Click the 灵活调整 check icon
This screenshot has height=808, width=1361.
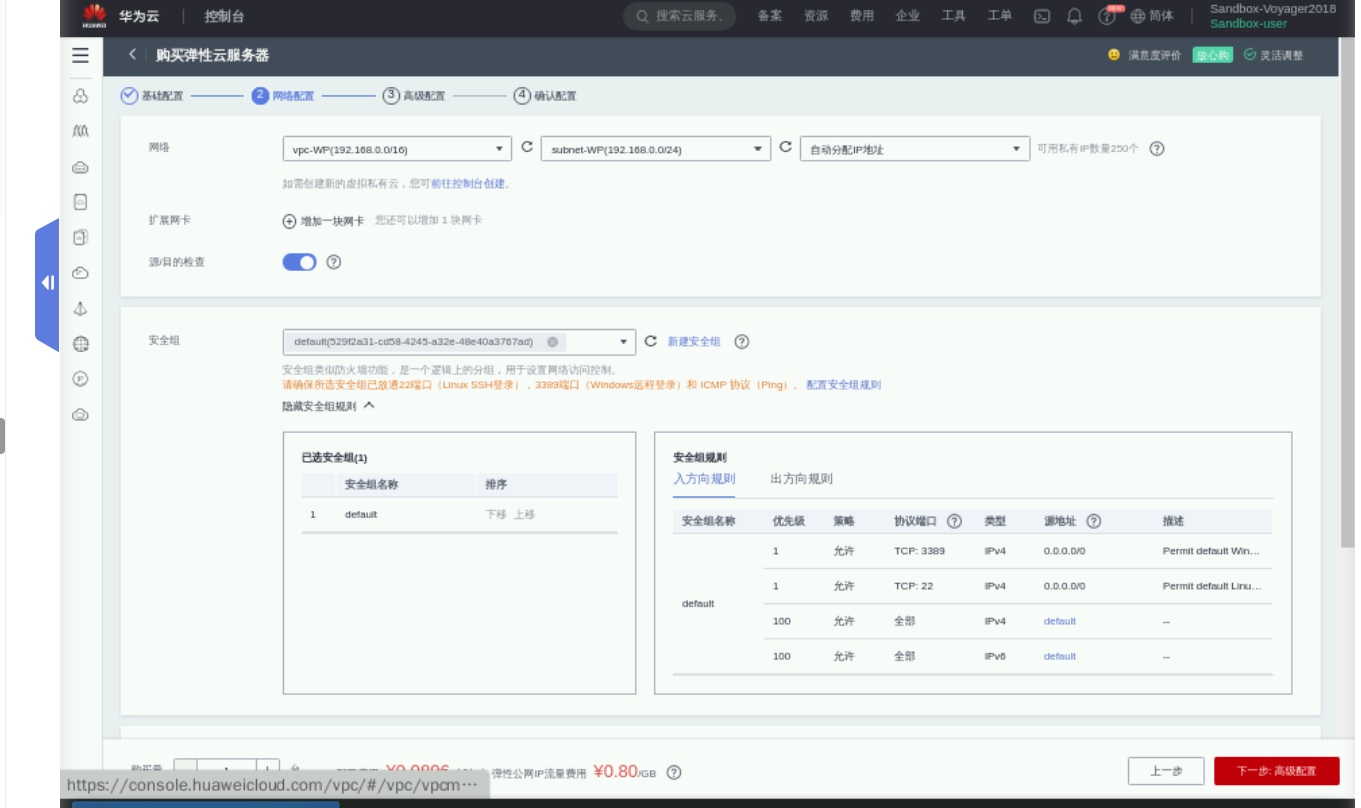coord(1250,55)
